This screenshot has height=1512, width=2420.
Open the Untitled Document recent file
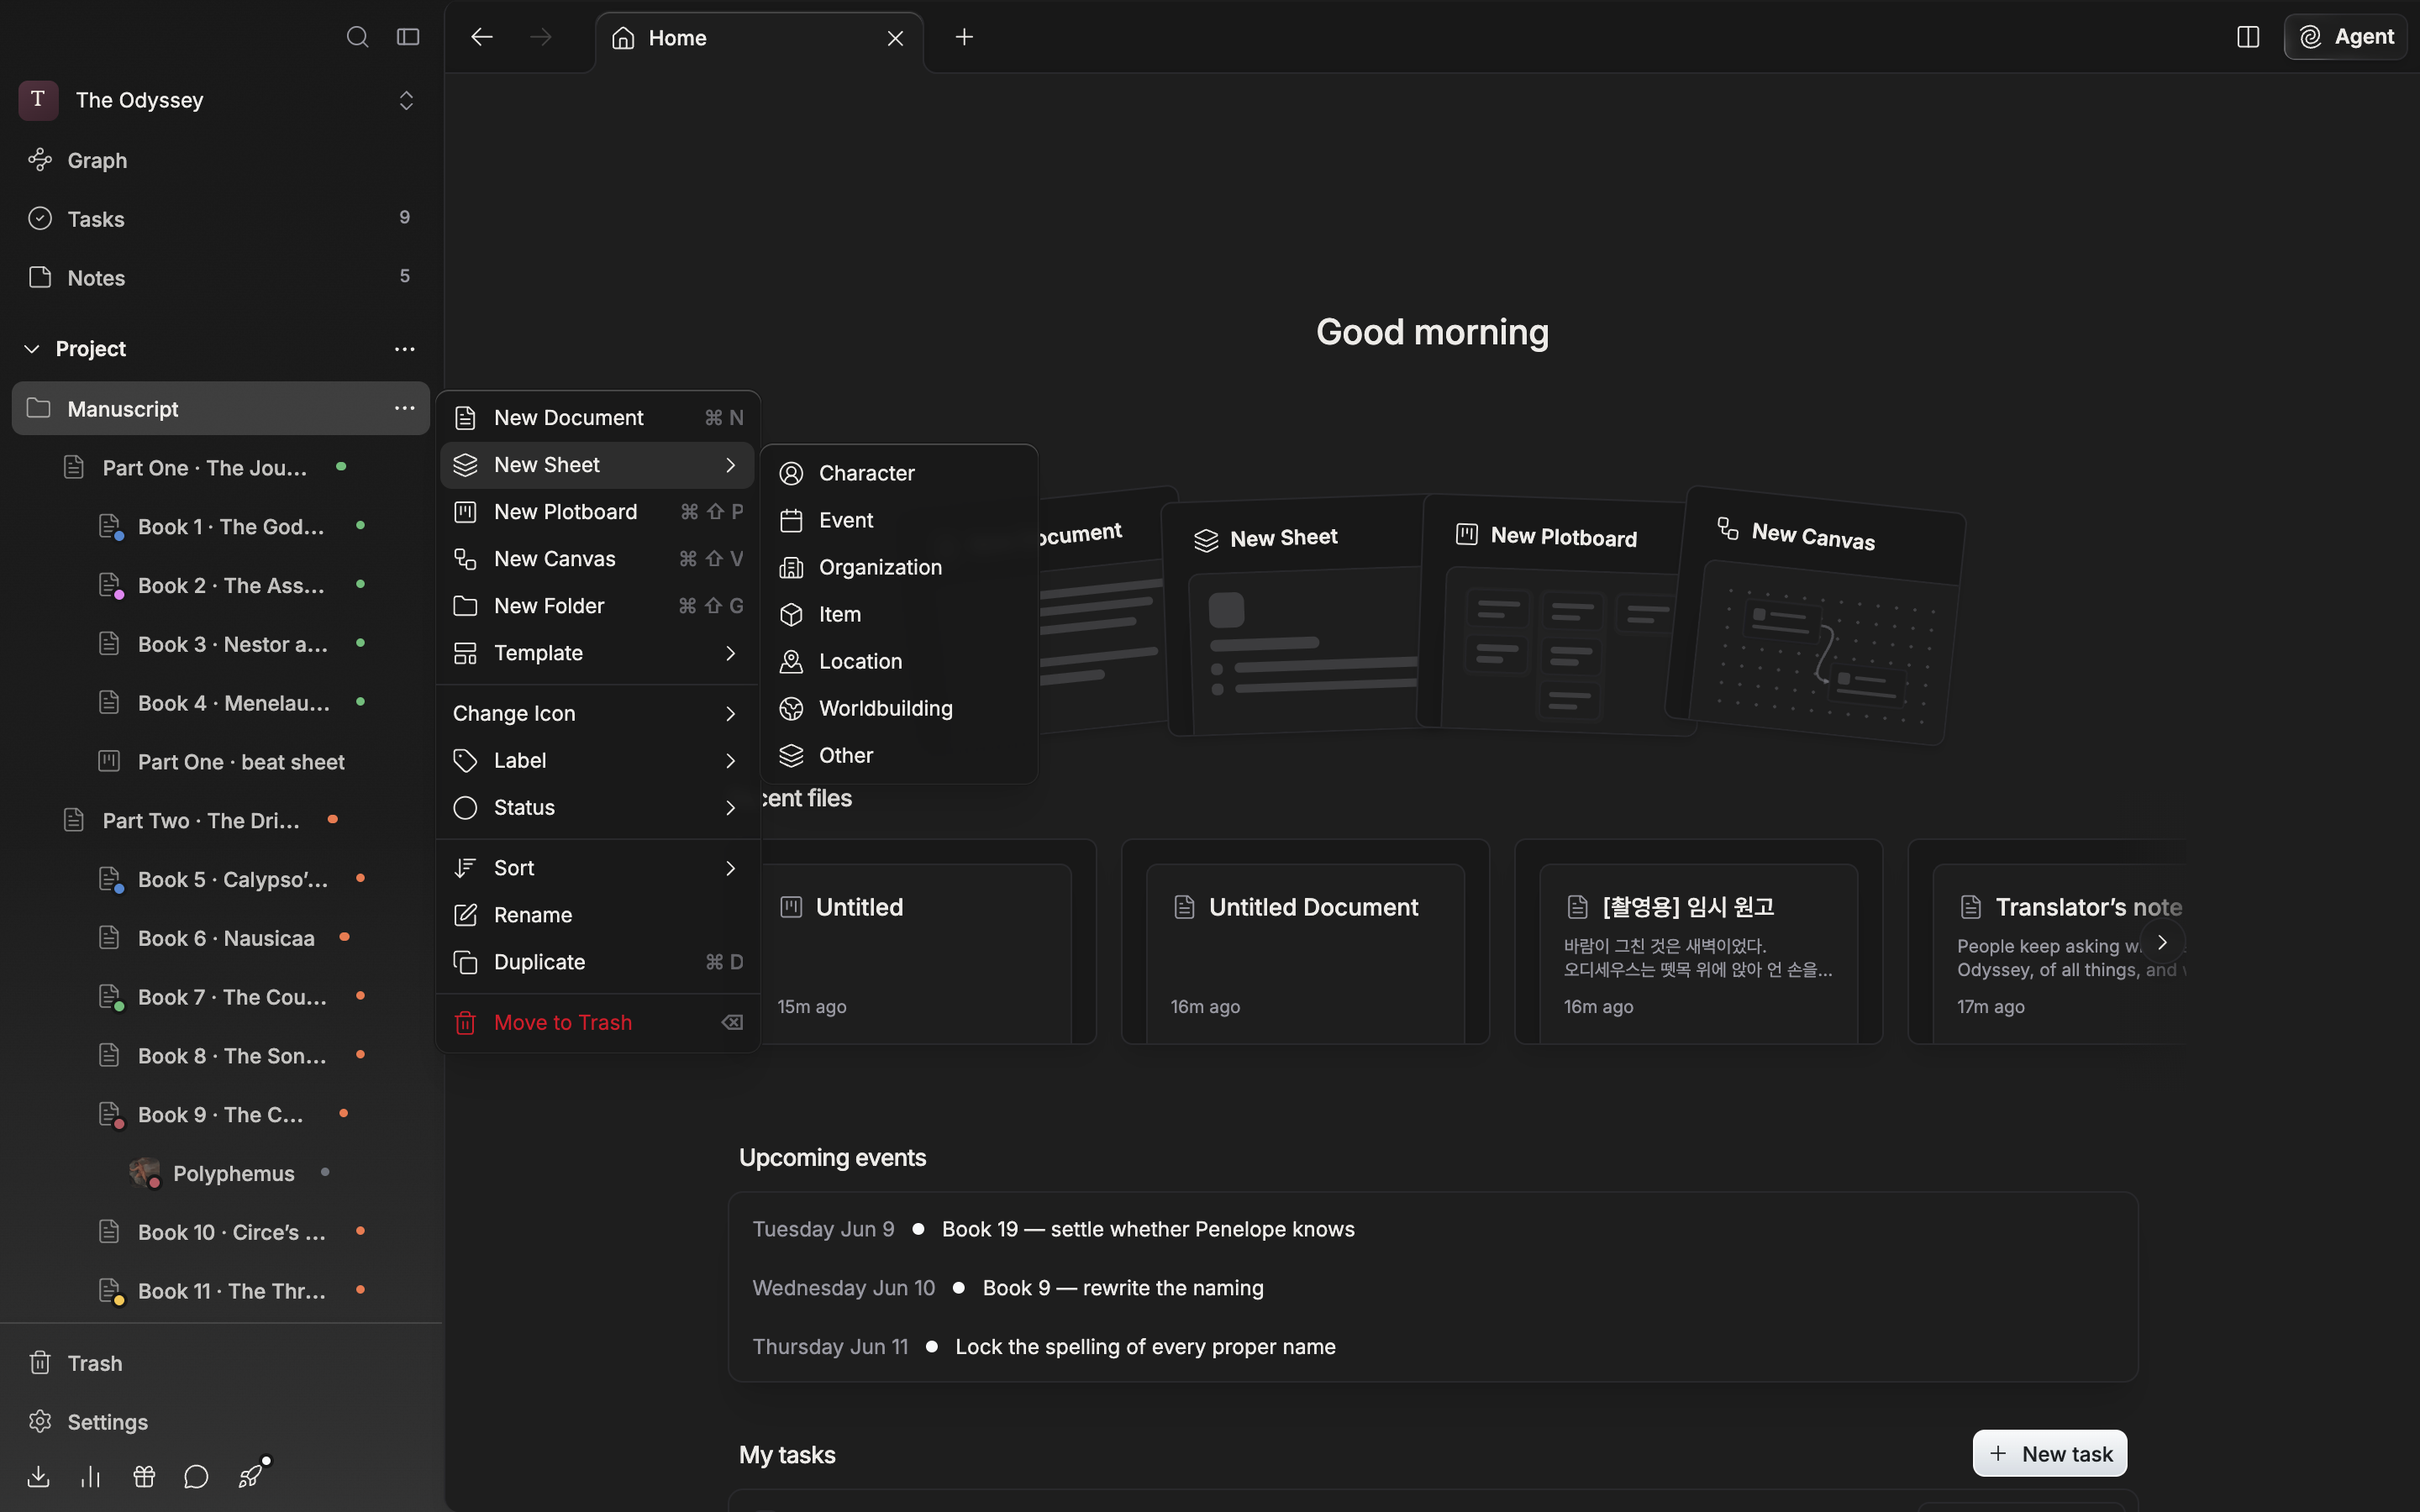point(1305,942)
